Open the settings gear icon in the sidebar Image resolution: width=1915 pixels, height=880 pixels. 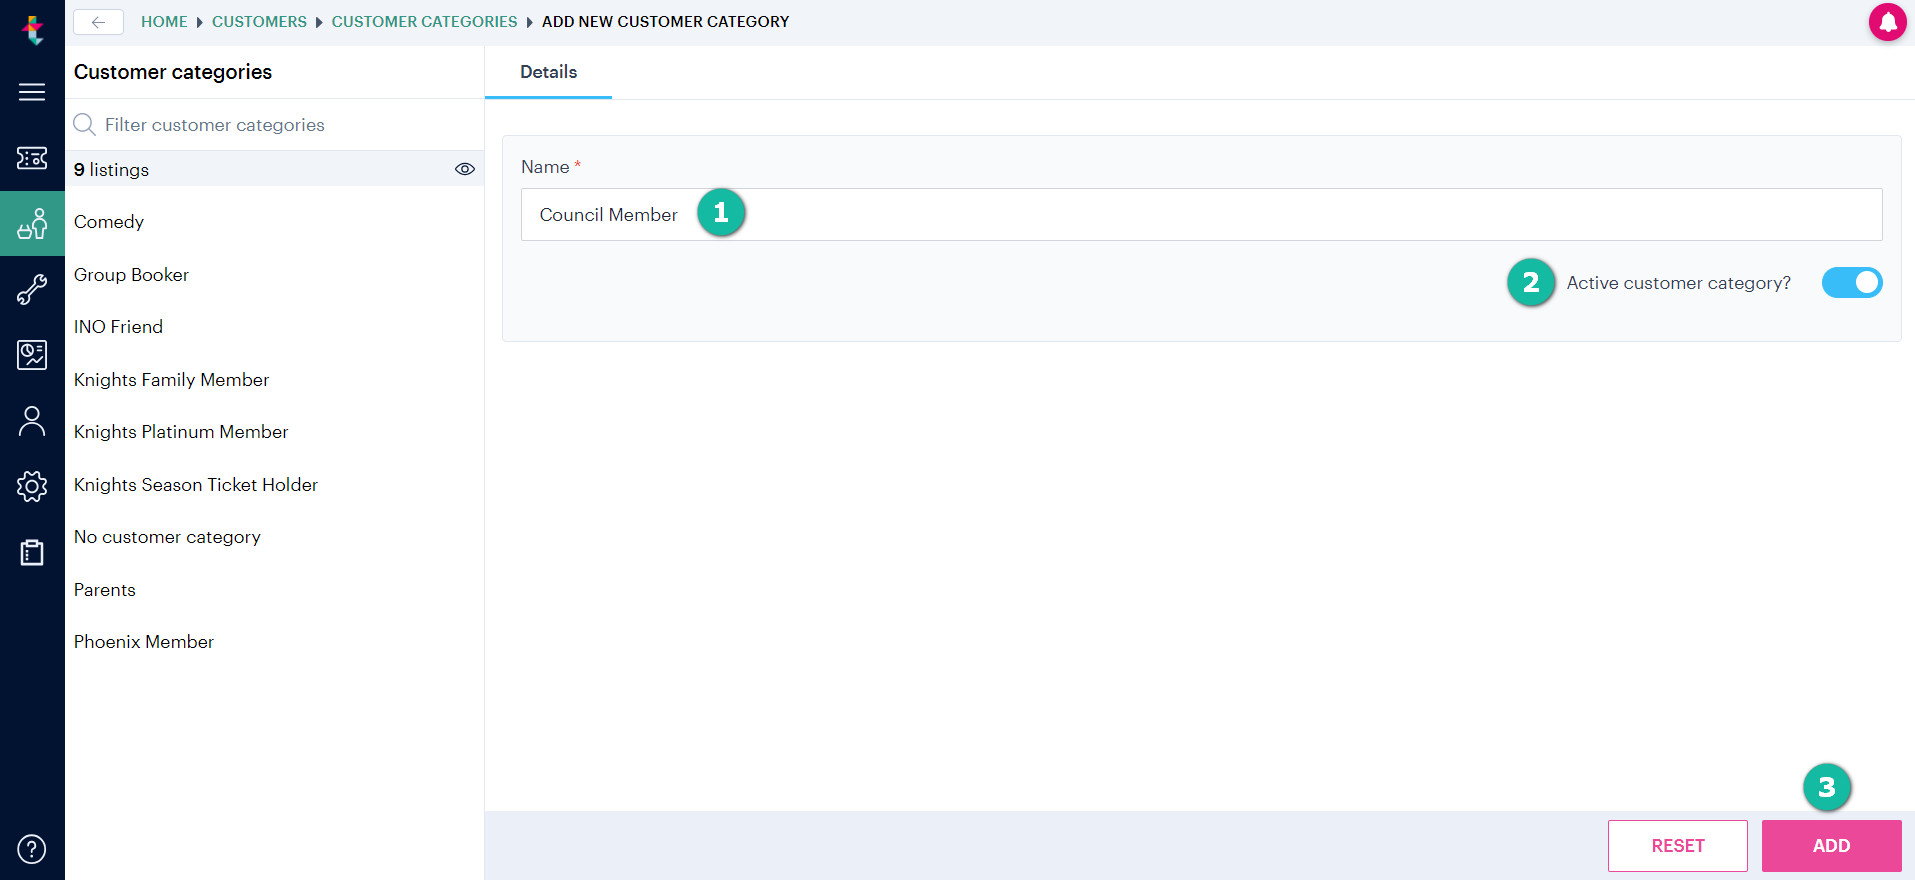[x=32, y=487]
